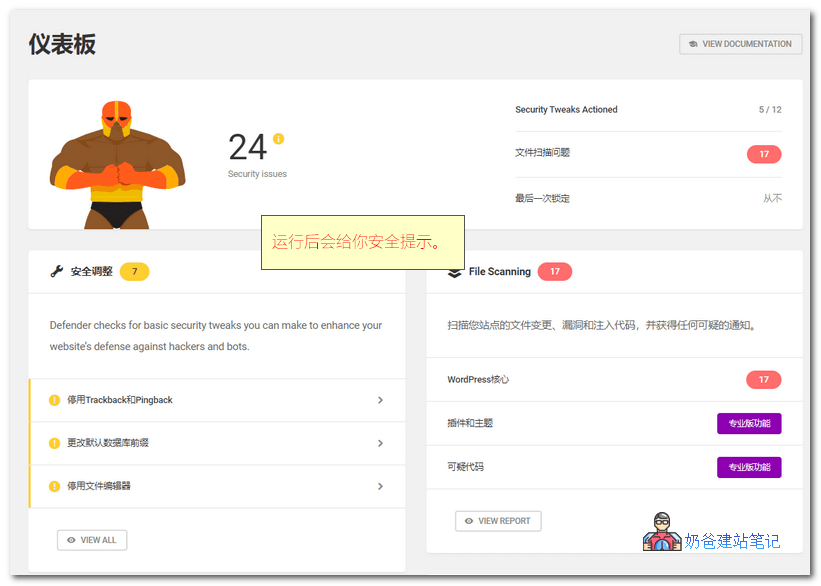The height and width of the screenshot is (586, 821).
Task: Expand the 更改默认数据库前缀 row chevron
Action: 380,443
